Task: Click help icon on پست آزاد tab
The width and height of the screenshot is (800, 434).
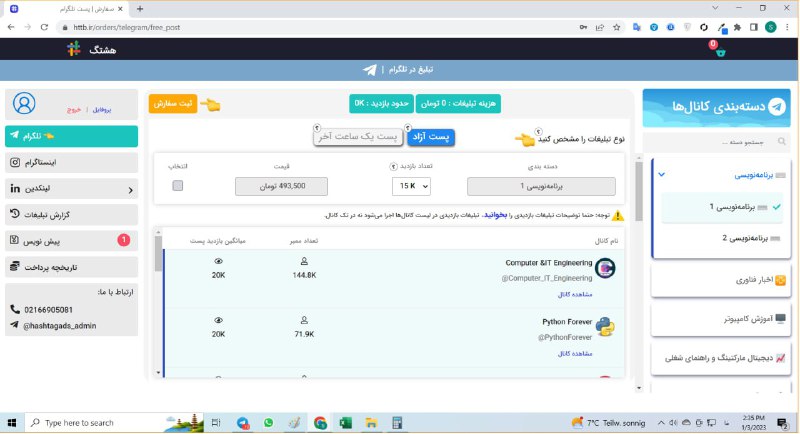Action: [408, 128]
